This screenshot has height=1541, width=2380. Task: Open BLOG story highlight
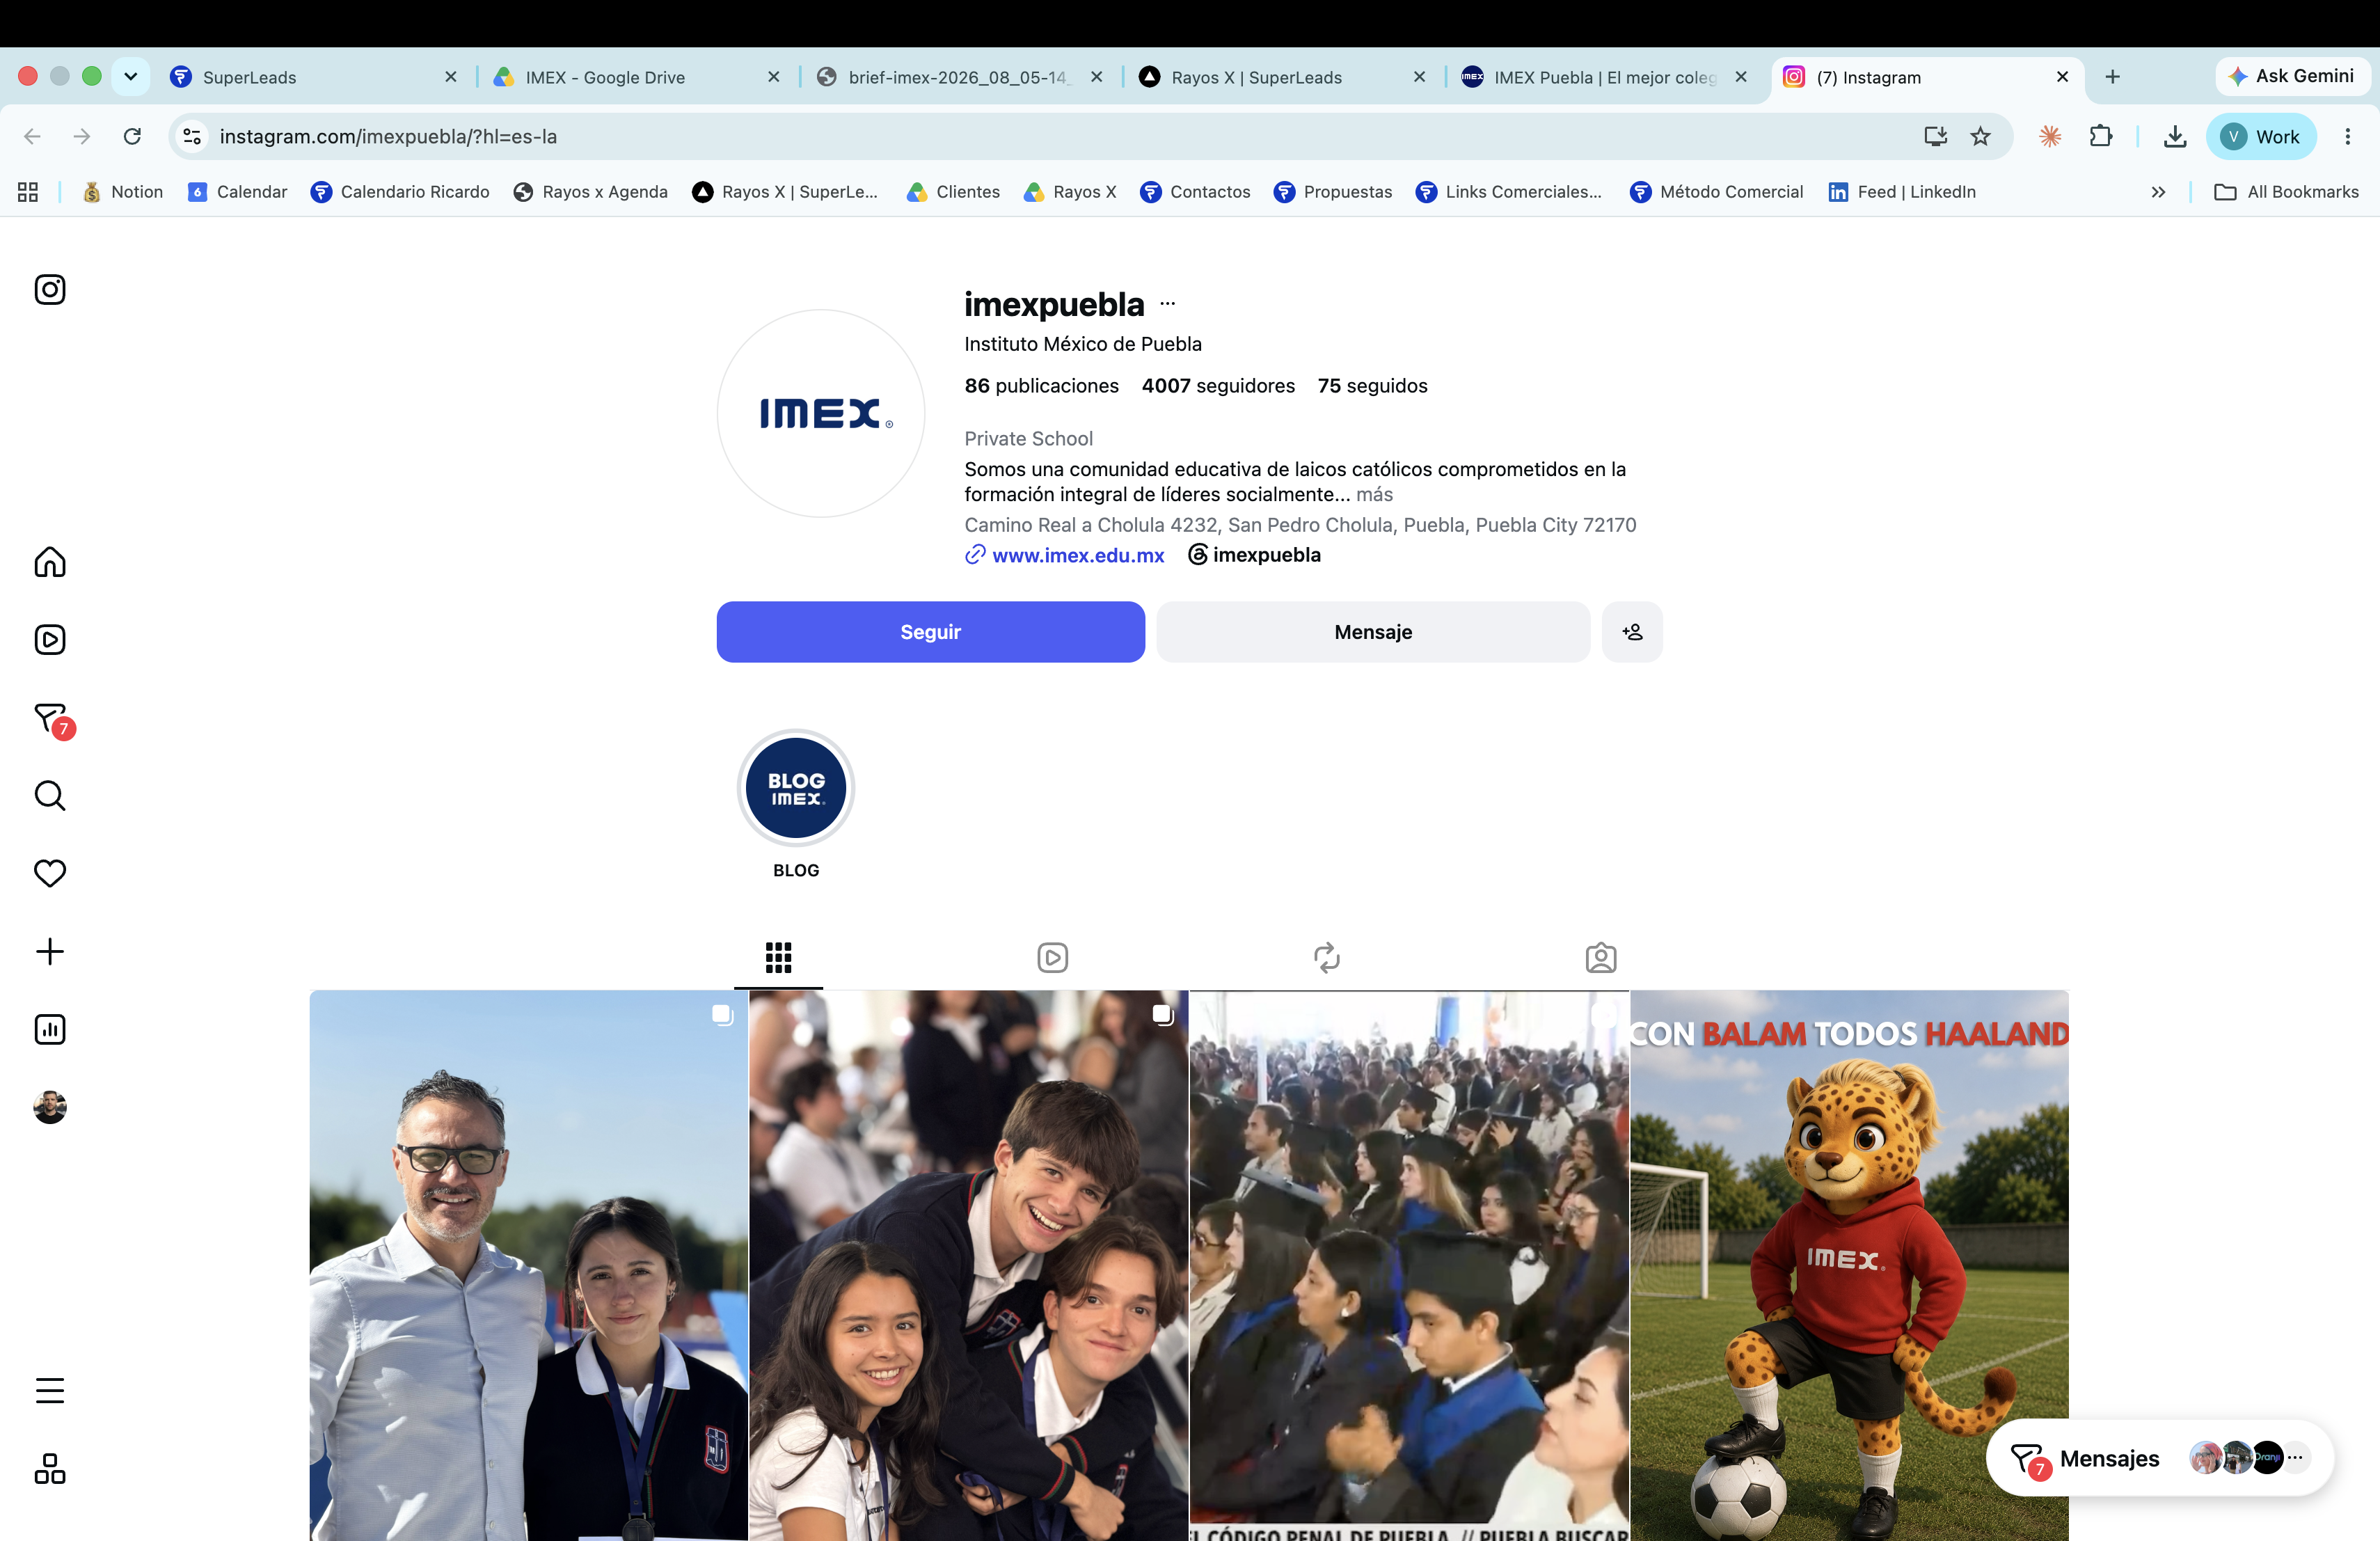796,803
